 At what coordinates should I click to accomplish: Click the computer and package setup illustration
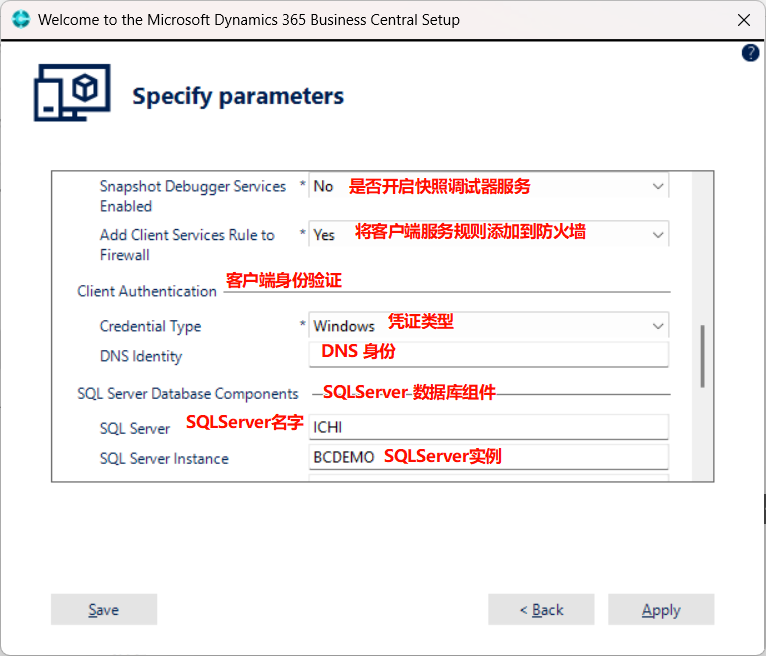coord(72,93)
